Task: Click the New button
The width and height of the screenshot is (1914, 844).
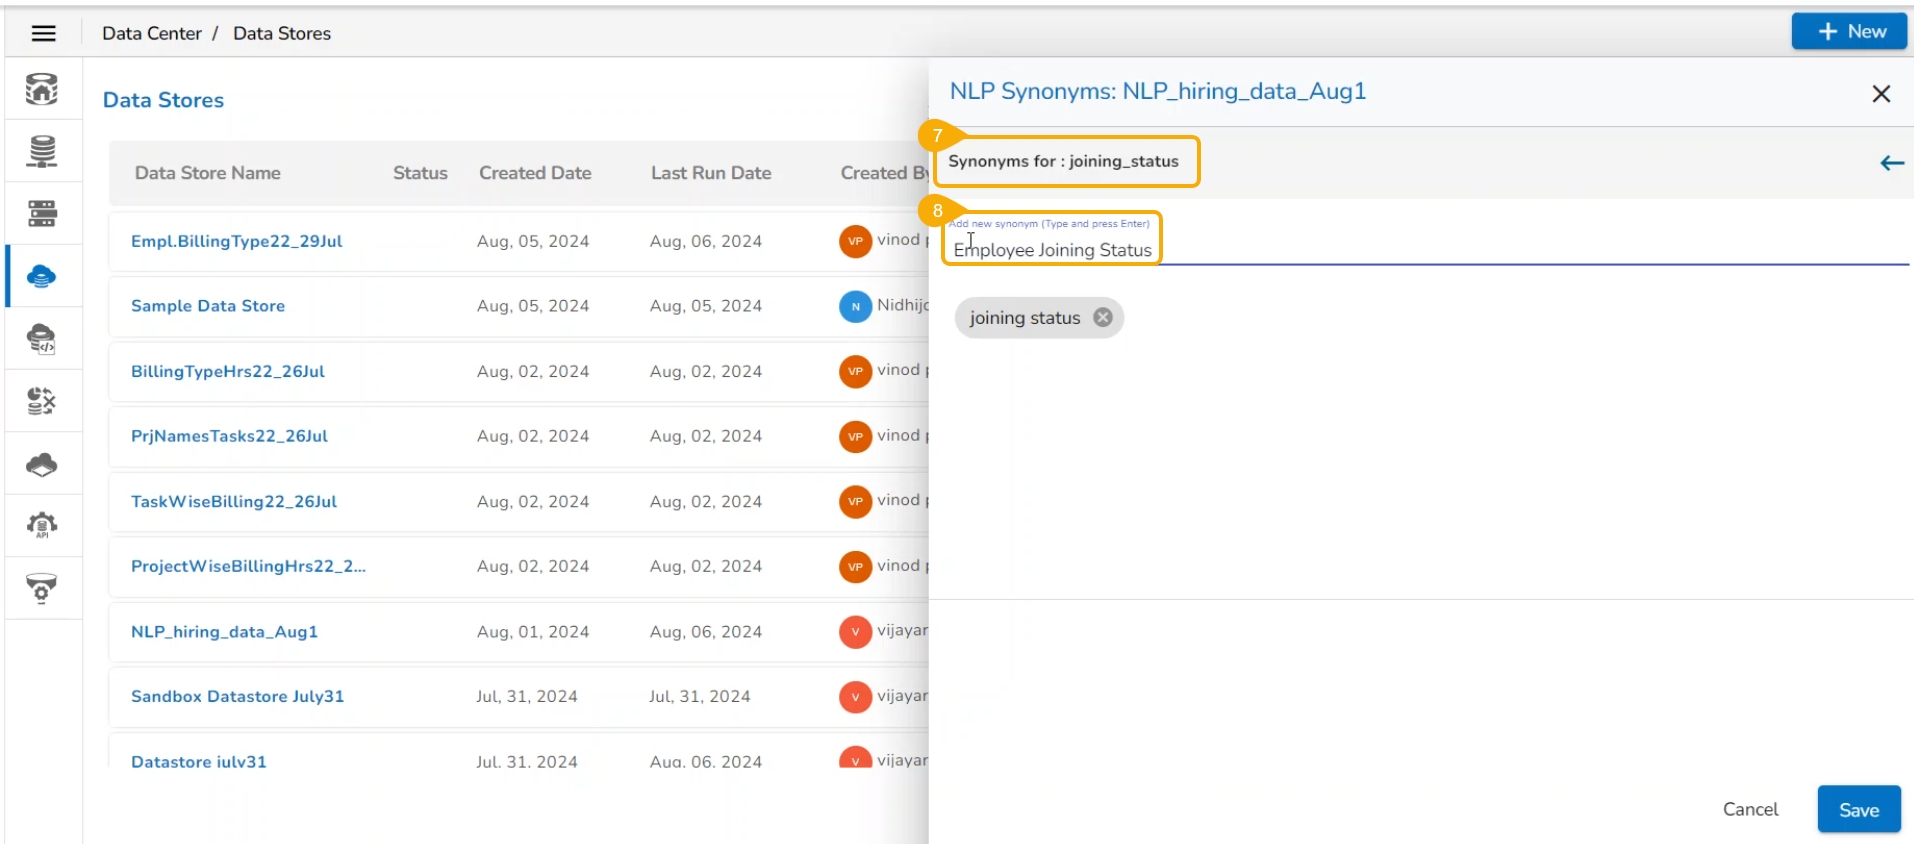Action: click(x=1849, y=32)
